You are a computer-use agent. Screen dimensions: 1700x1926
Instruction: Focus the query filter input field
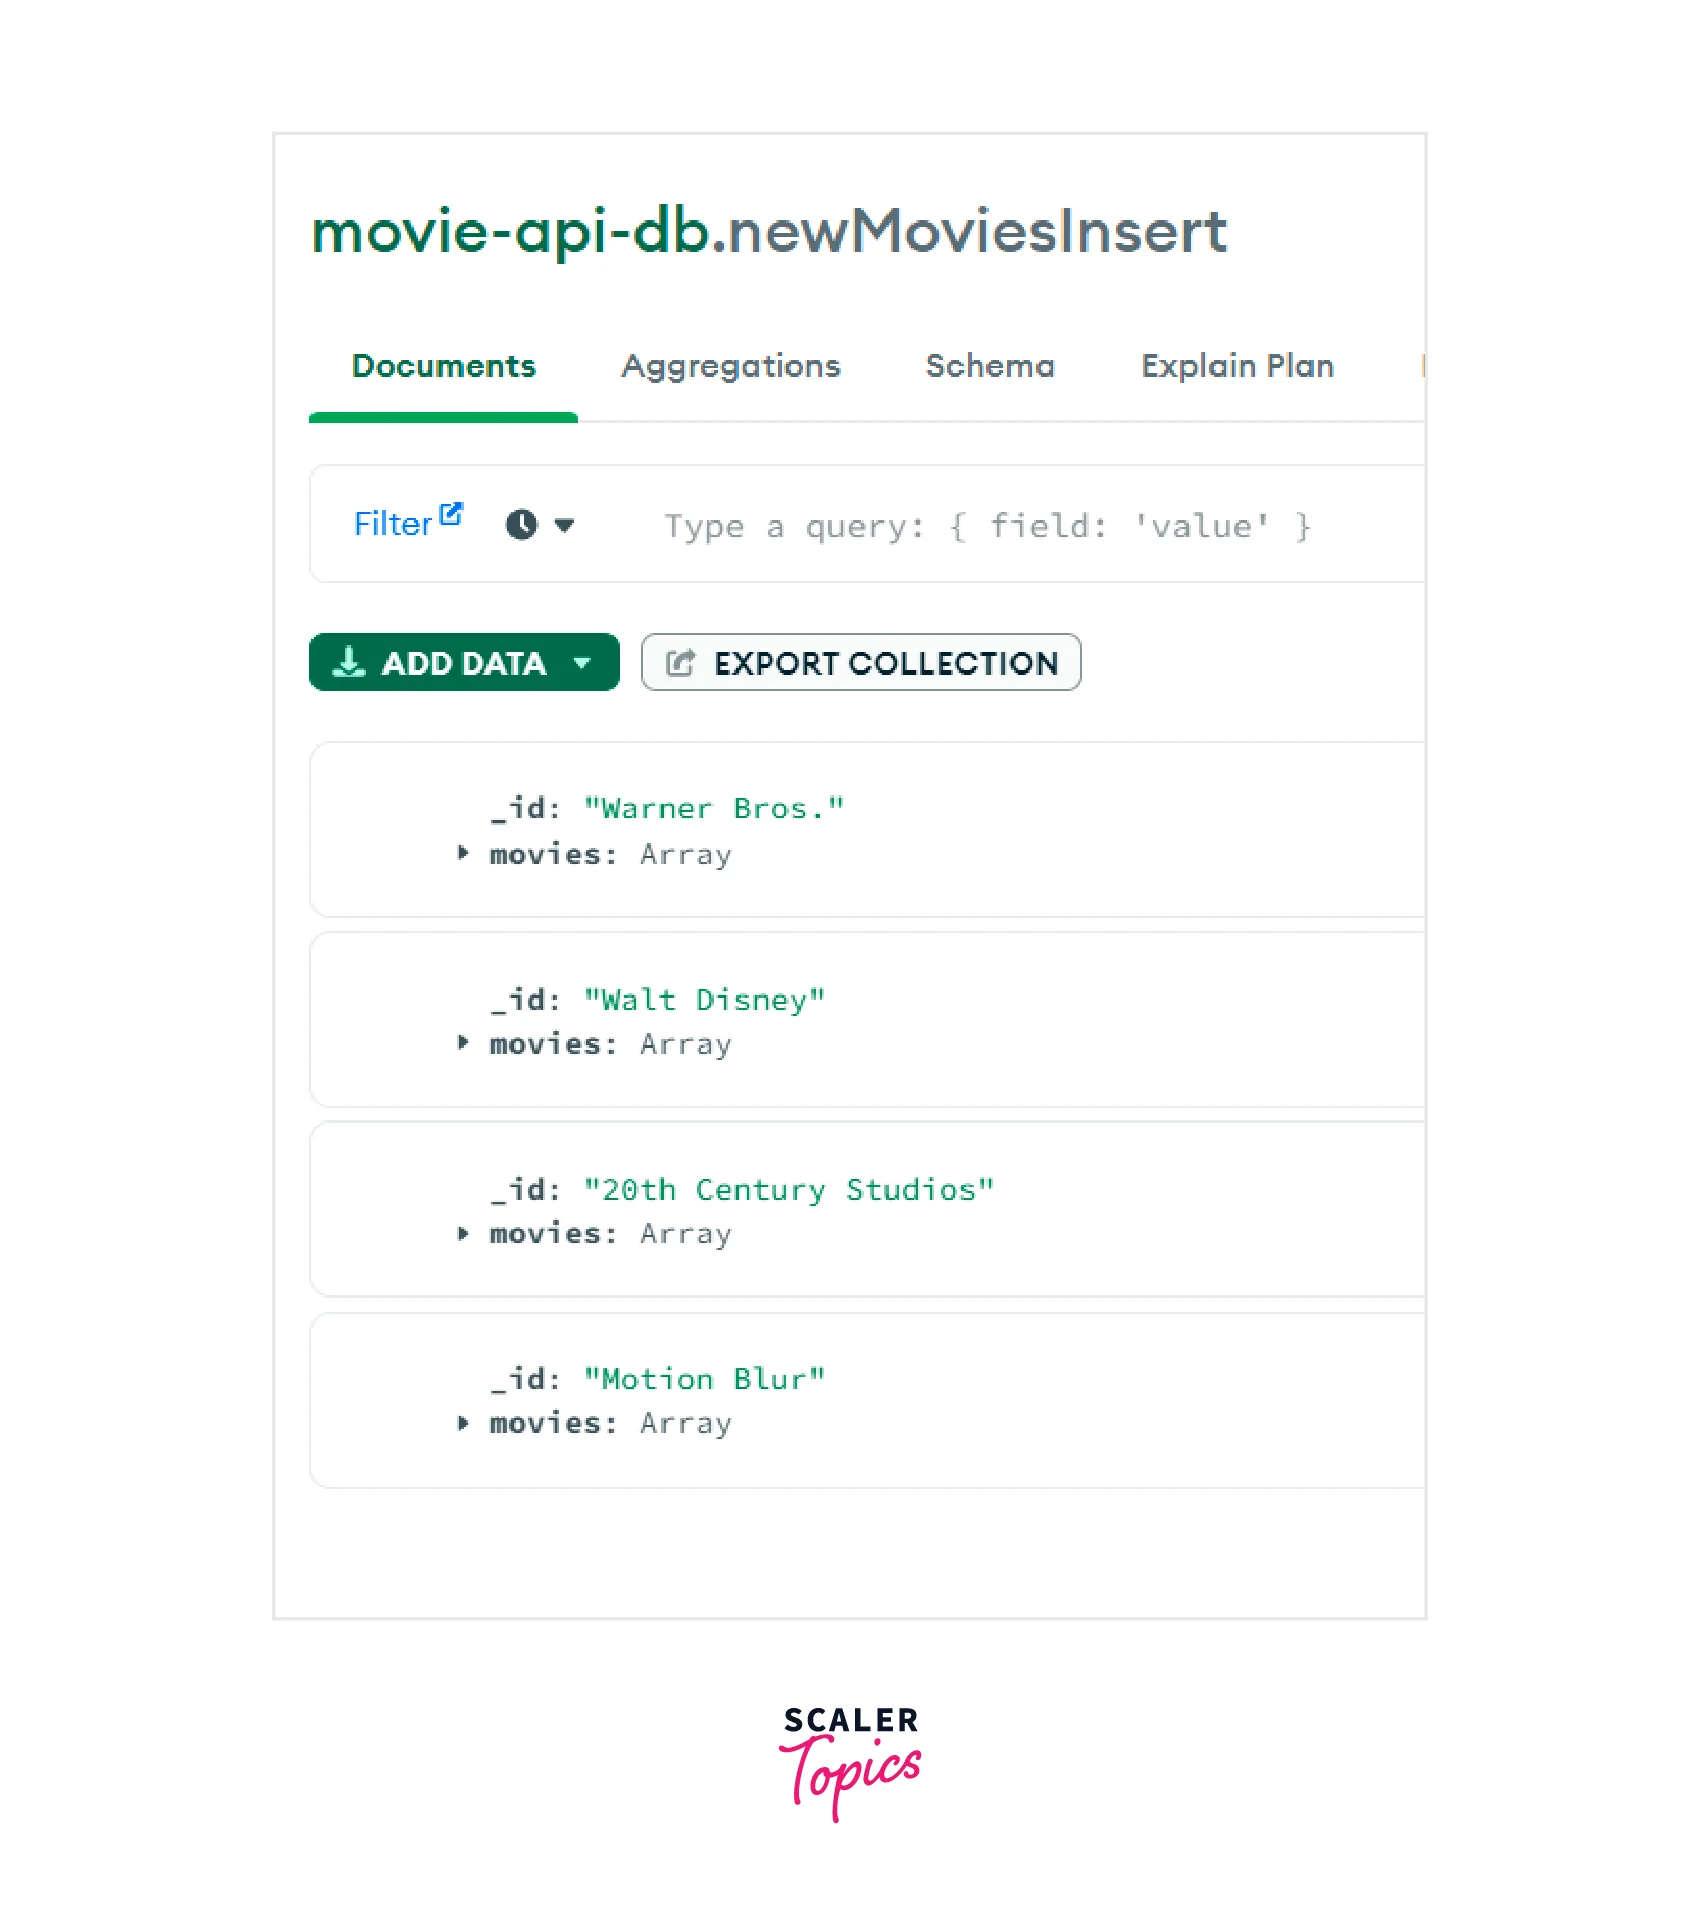987,526
